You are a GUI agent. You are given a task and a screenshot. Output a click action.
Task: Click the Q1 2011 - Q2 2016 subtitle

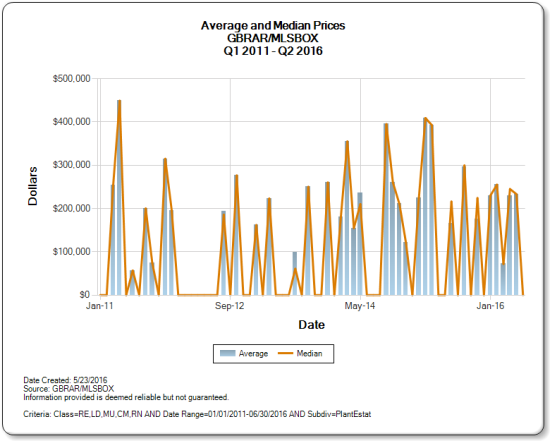pos(273,51)
